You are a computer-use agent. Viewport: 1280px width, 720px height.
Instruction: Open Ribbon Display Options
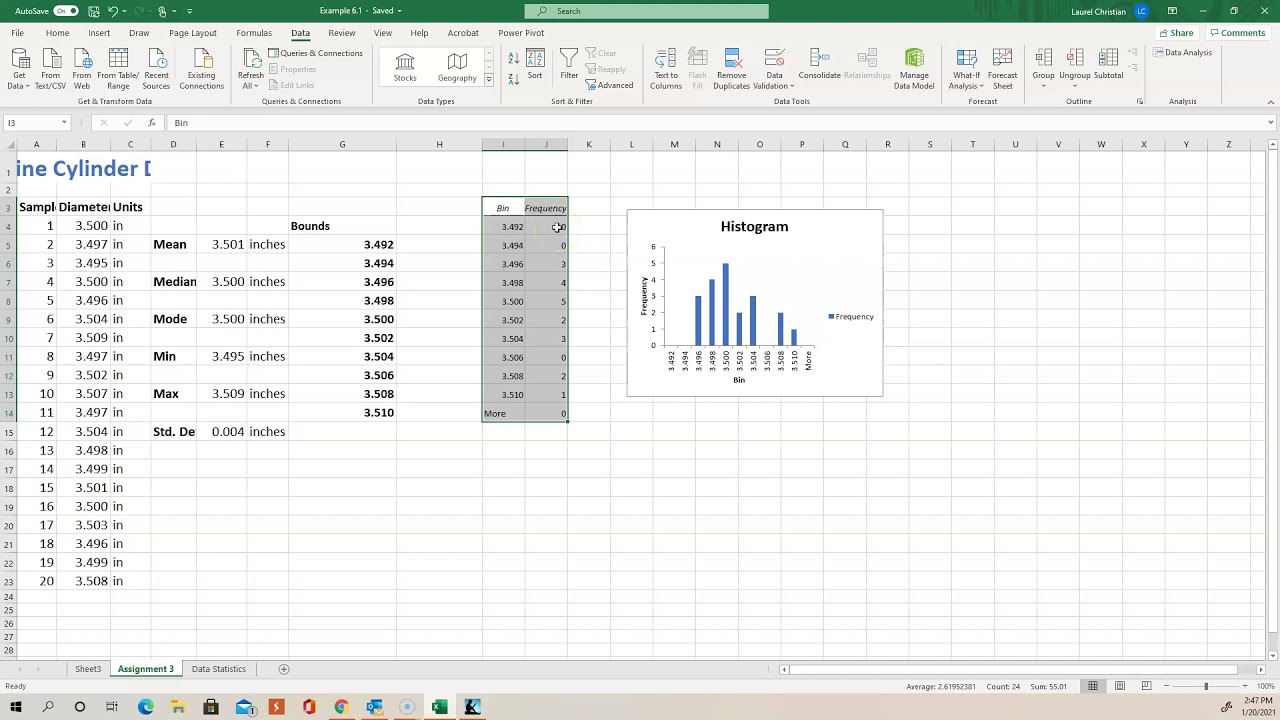coord(1172,11)
